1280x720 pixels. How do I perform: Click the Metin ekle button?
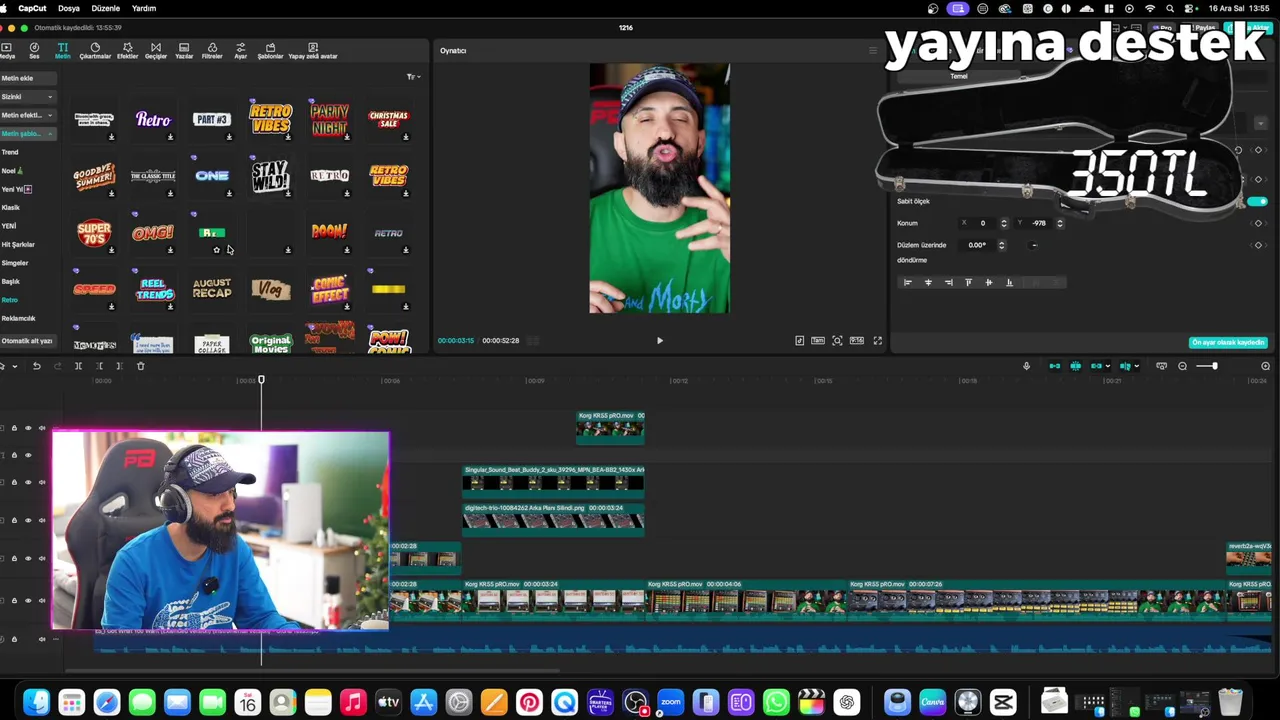click(28, 78)
